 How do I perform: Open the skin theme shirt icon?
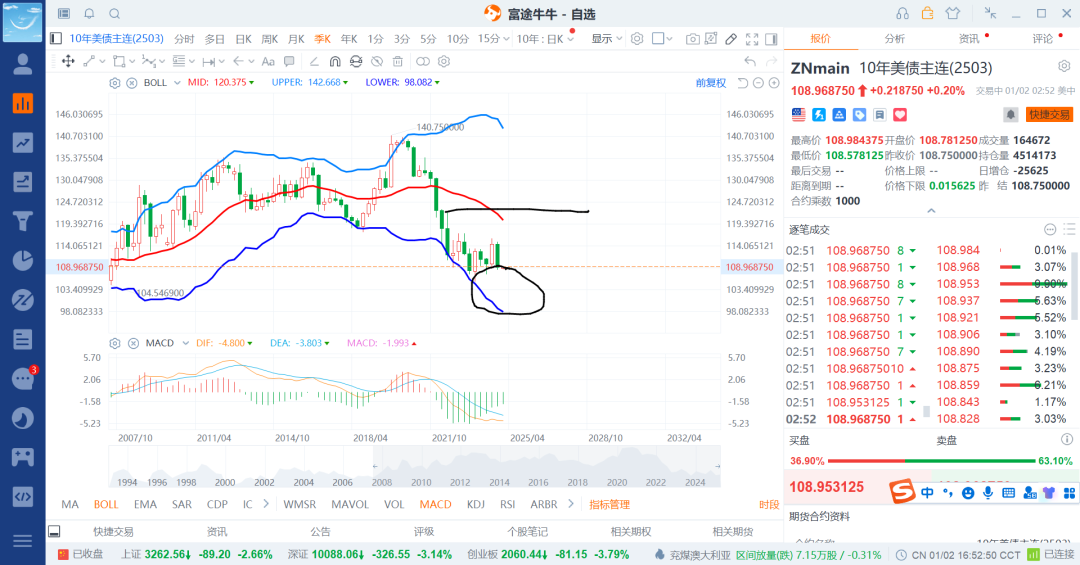pyautogui.click(x=953, y=13)
